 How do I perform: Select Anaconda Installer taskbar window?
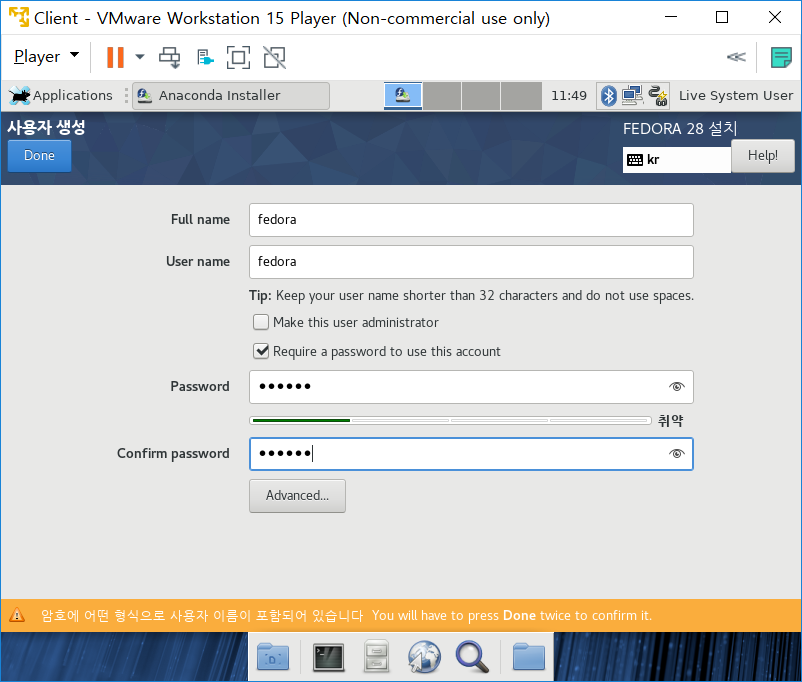pos(231,96)
